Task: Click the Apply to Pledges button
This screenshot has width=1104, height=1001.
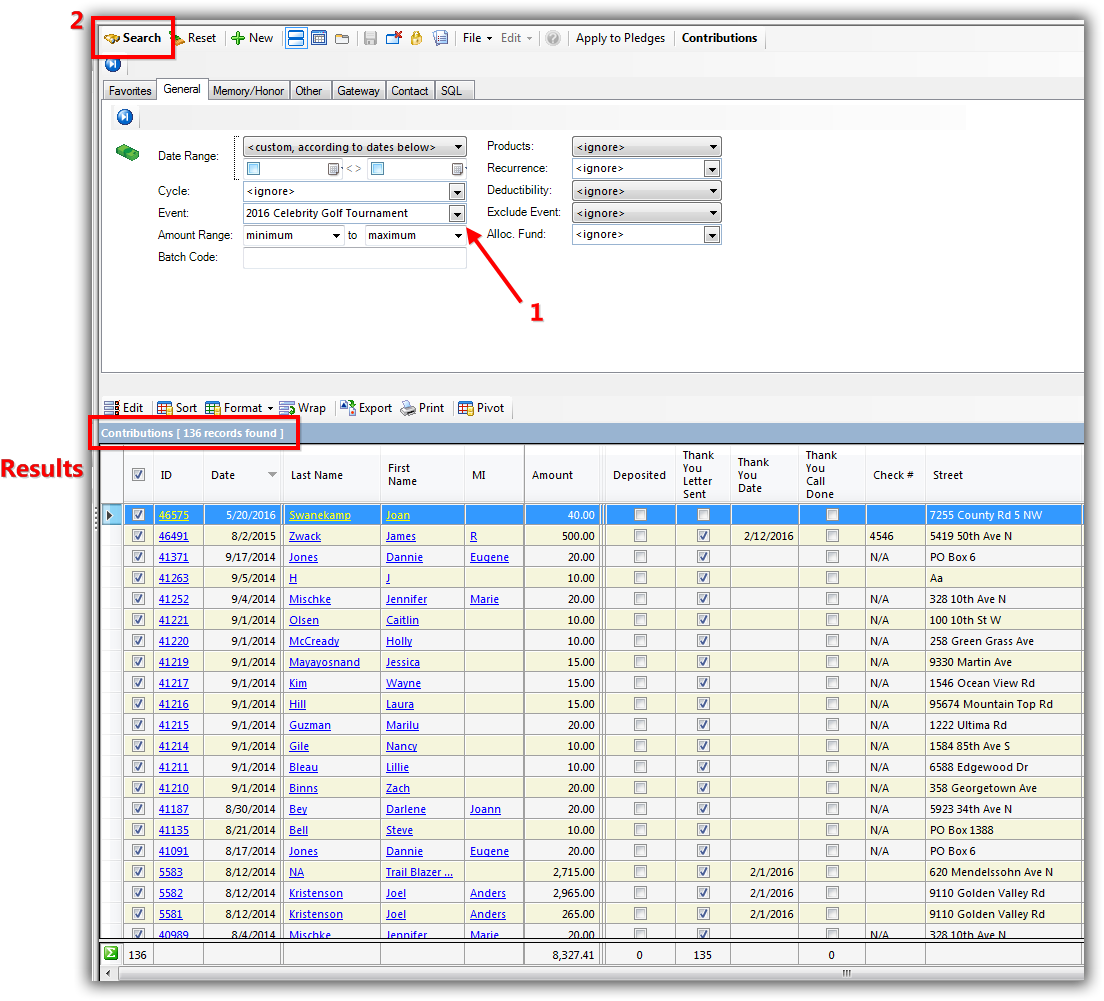Action: (x=620, y=38)
